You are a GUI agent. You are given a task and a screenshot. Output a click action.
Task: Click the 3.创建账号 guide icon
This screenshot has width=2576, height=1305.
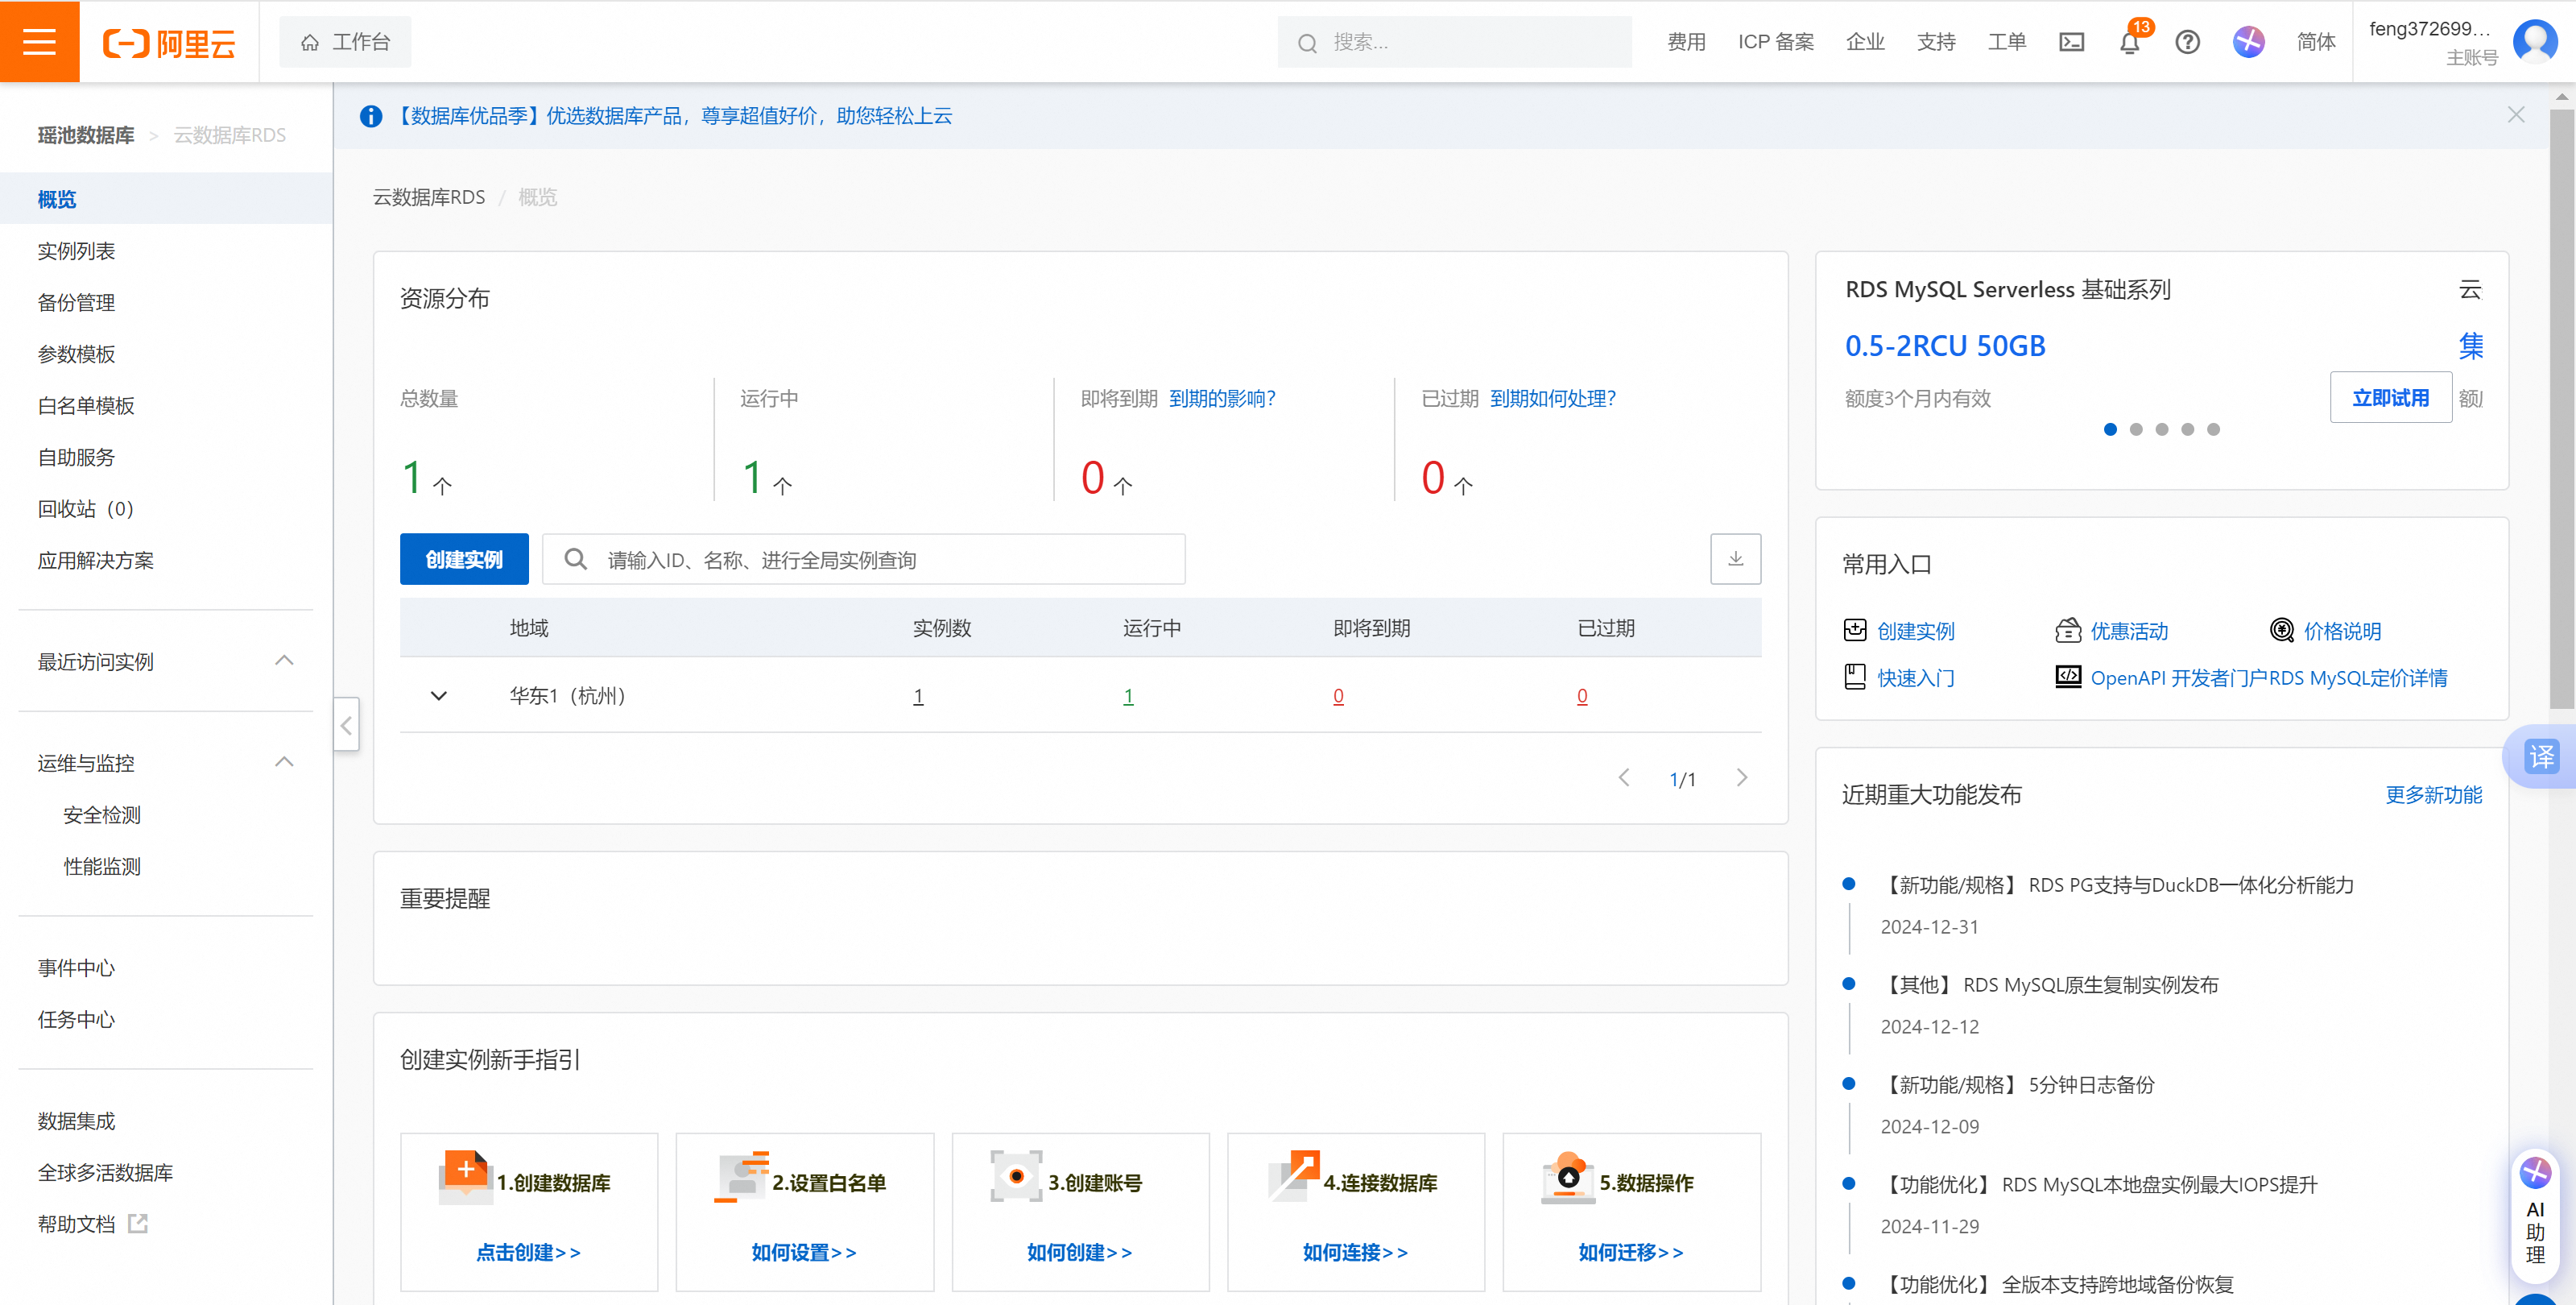1016,1176
